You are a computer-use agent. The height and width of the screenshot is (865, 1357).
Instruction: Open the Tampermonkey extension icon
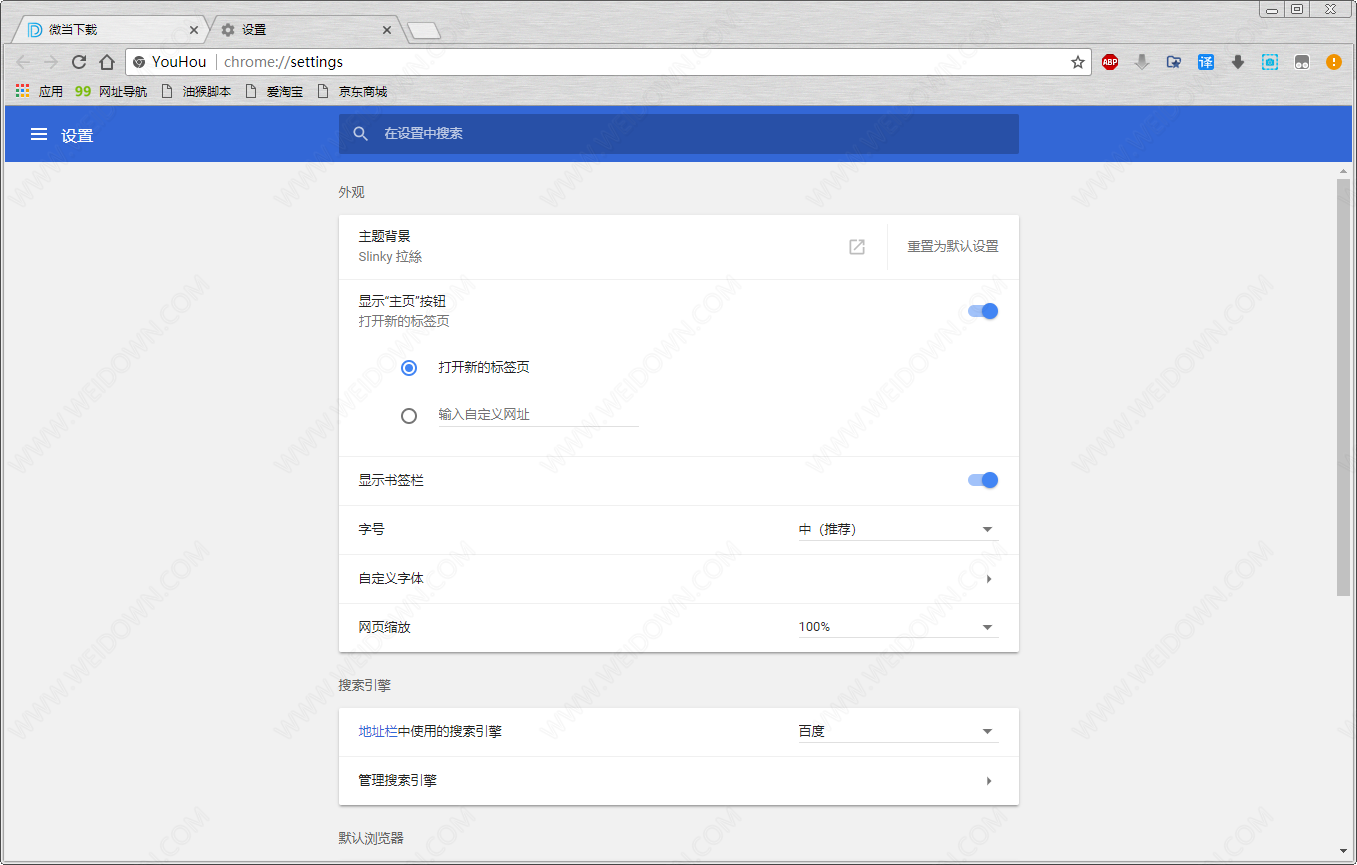1302,62
